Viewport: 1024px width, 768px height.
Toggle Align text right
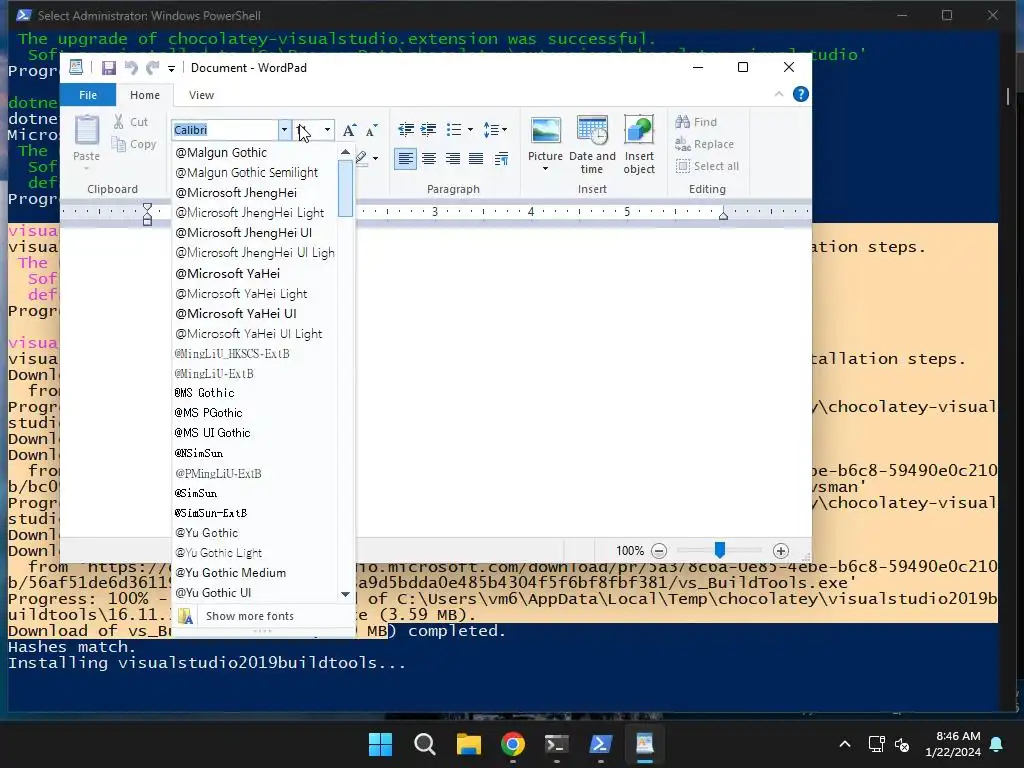(x=453, y=159)
